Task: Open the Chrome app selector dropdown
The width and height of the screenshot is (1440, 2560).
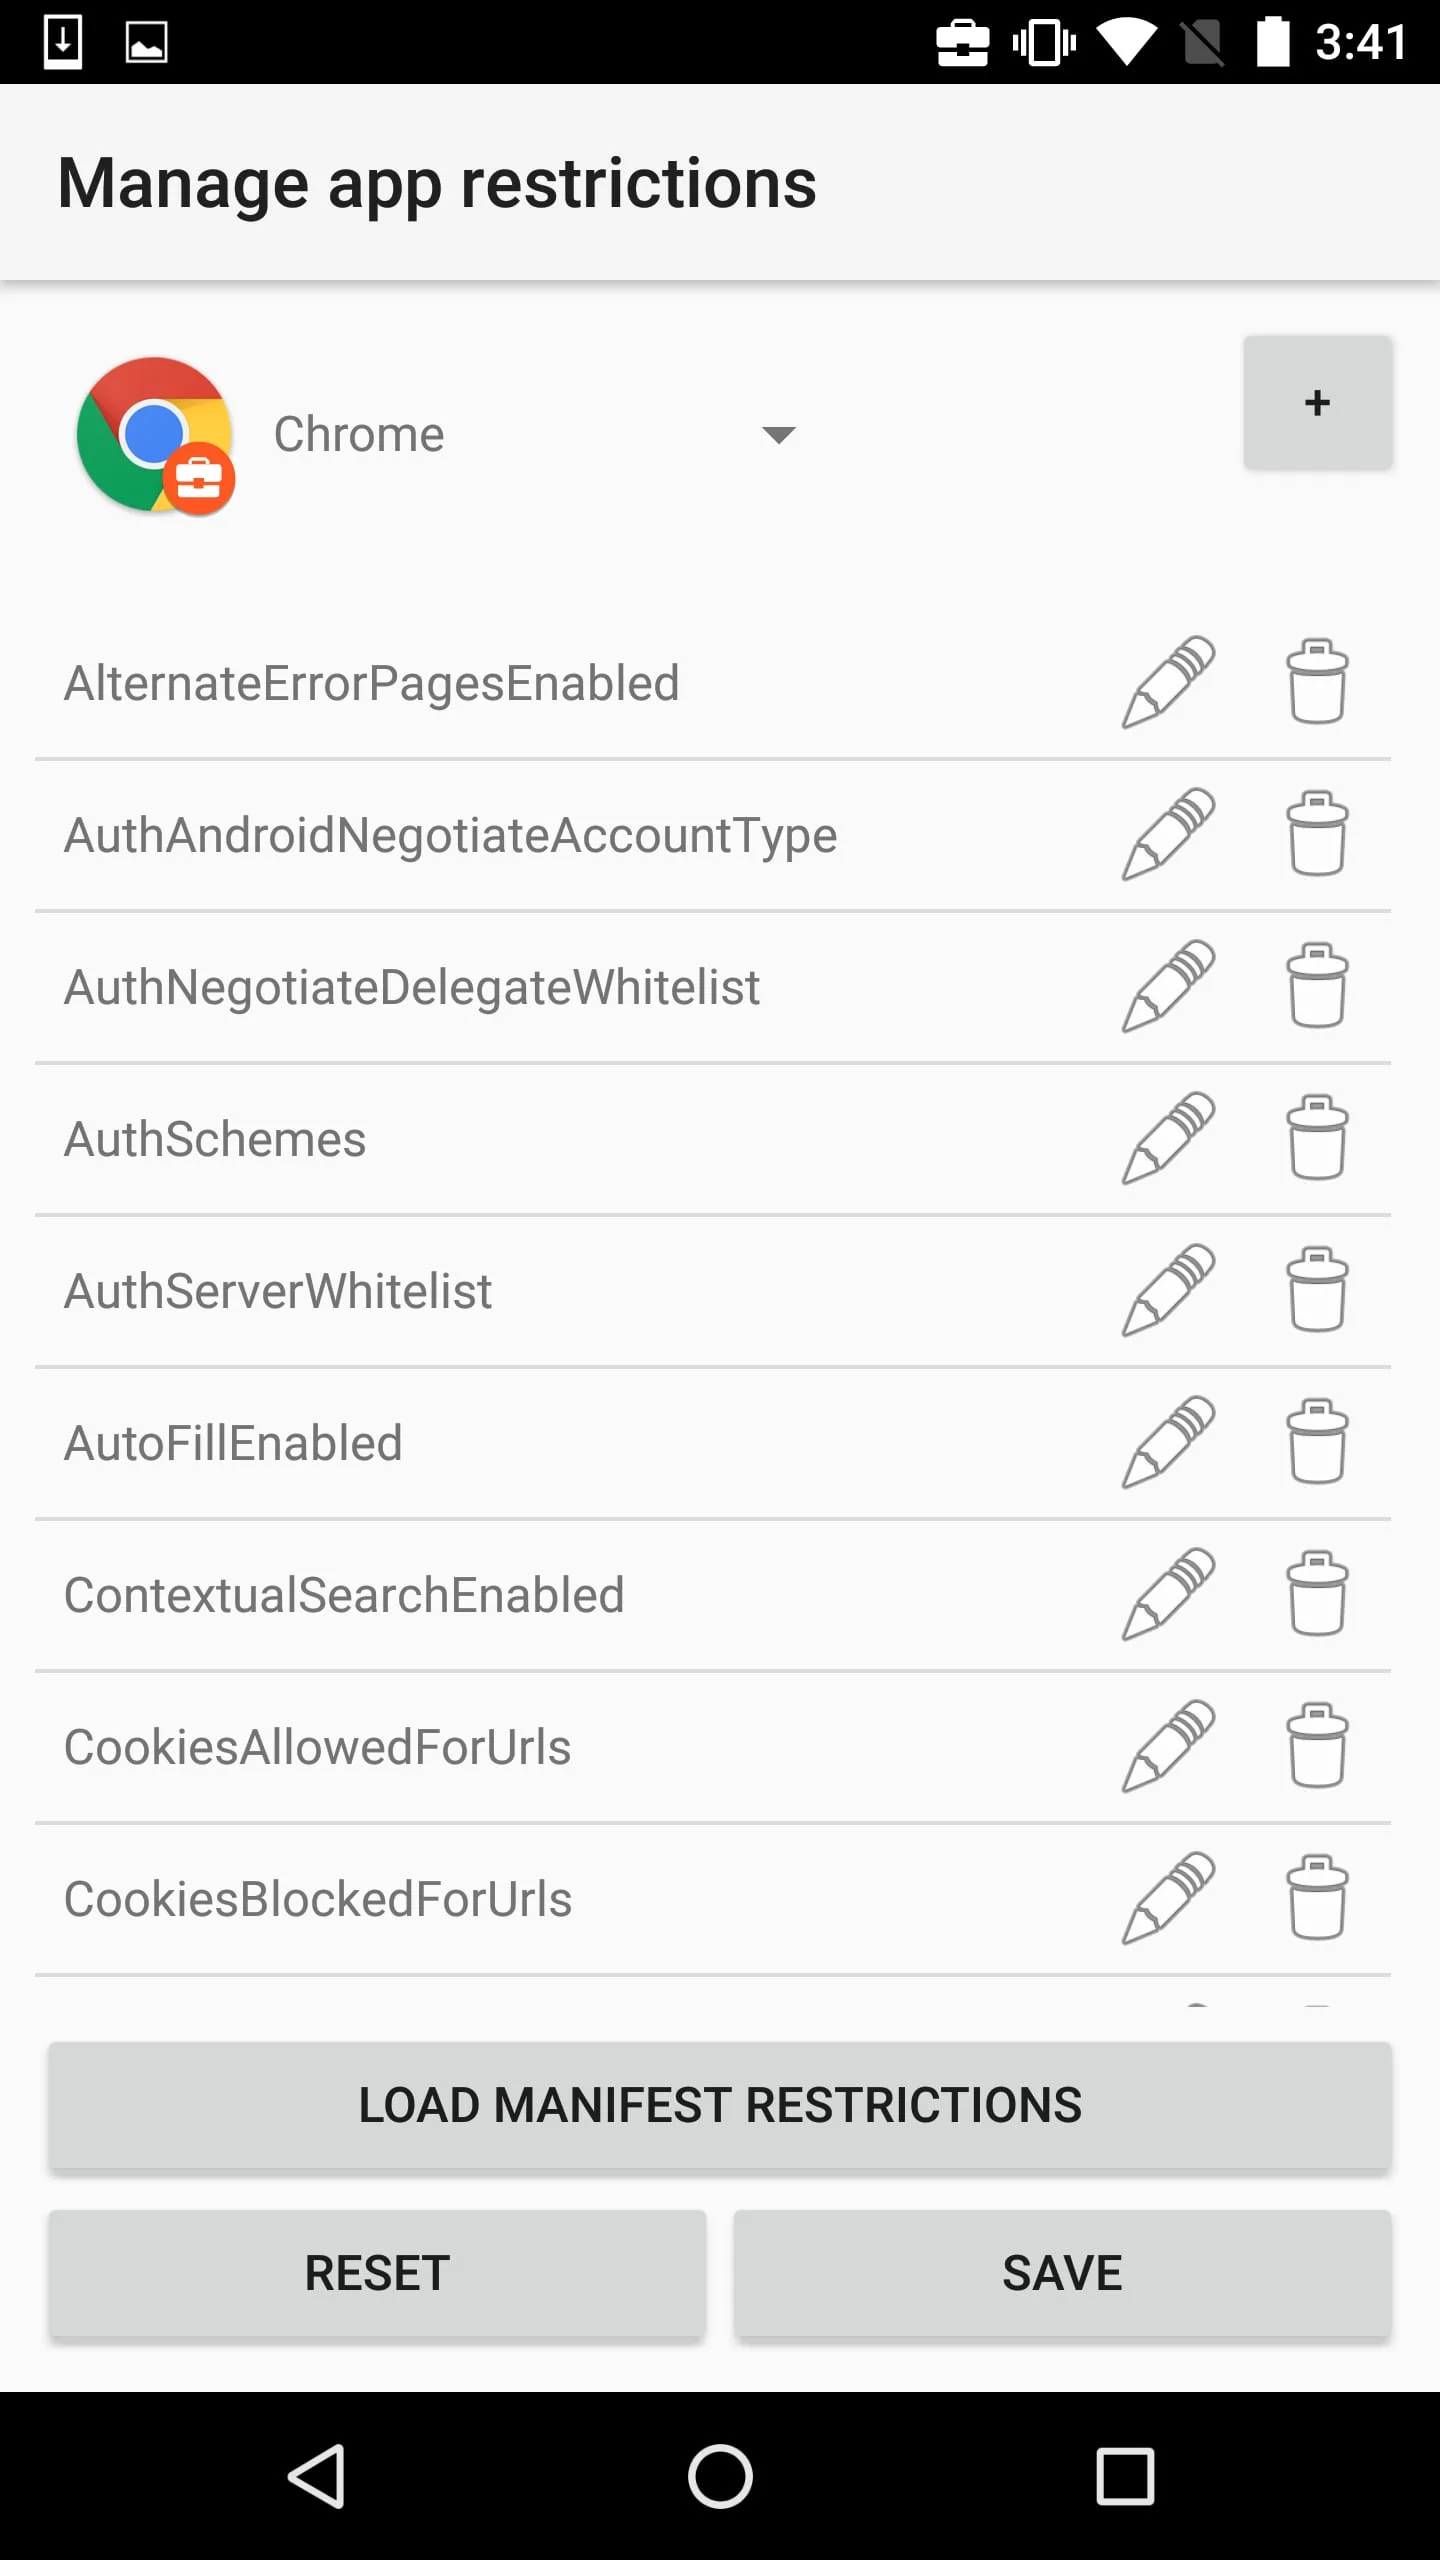Action: (777, 435)
